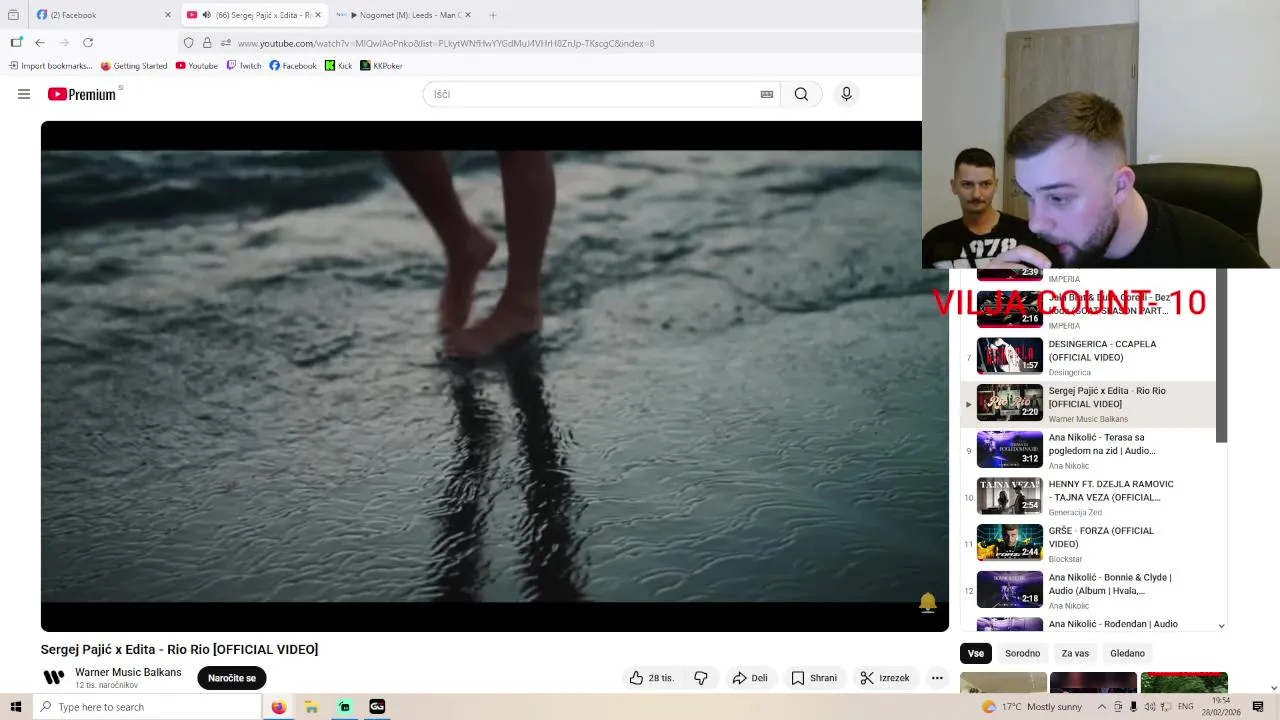Select the 'Sorodno' filter chip
This screenshot has width=1280, height=720.
coord(1022,653)
